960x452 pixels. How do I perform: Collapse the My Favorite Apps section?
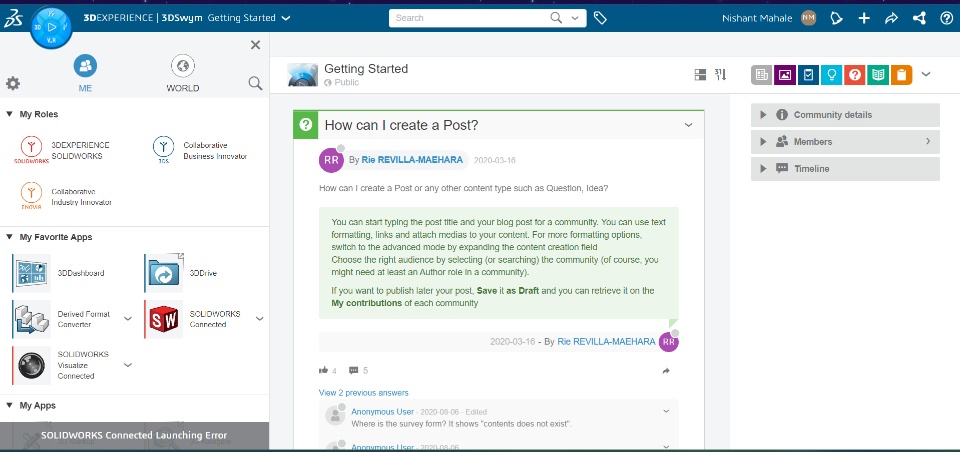tap(9, 236)
